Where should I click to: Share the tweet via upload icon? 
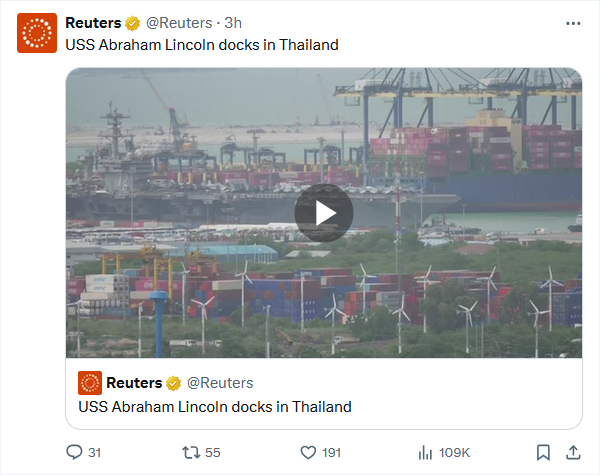click(x=573, y=452)
